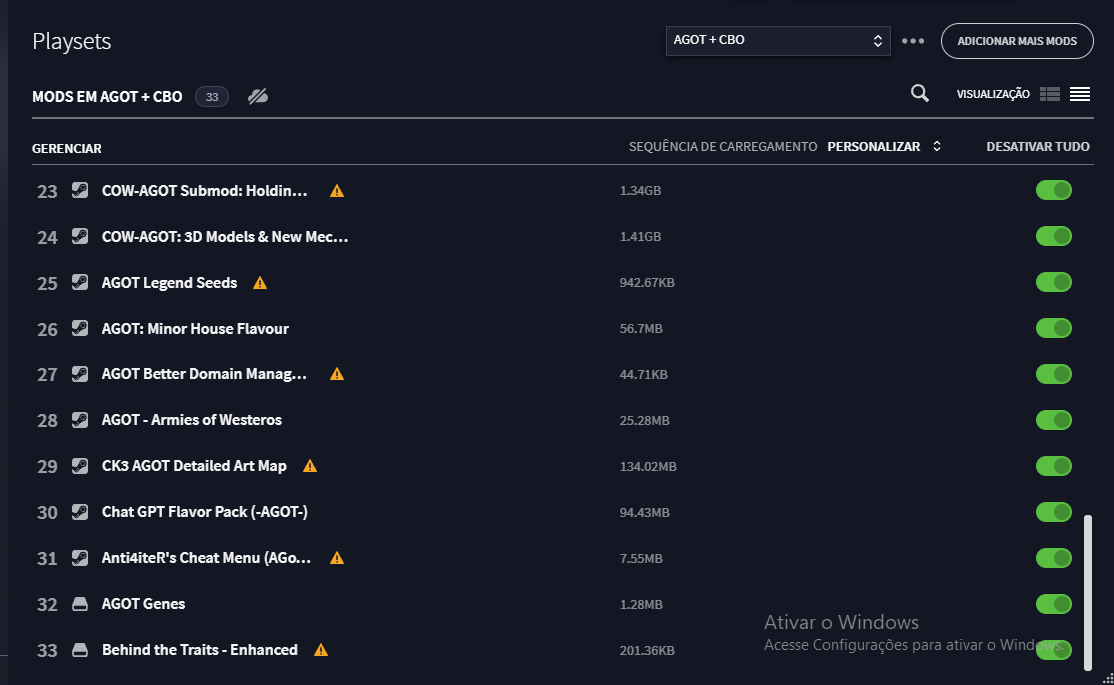Click Desativar Tudo to disable all mods
The image size is (1114, 685).
pyautogui.click(x=1037, y=147)
